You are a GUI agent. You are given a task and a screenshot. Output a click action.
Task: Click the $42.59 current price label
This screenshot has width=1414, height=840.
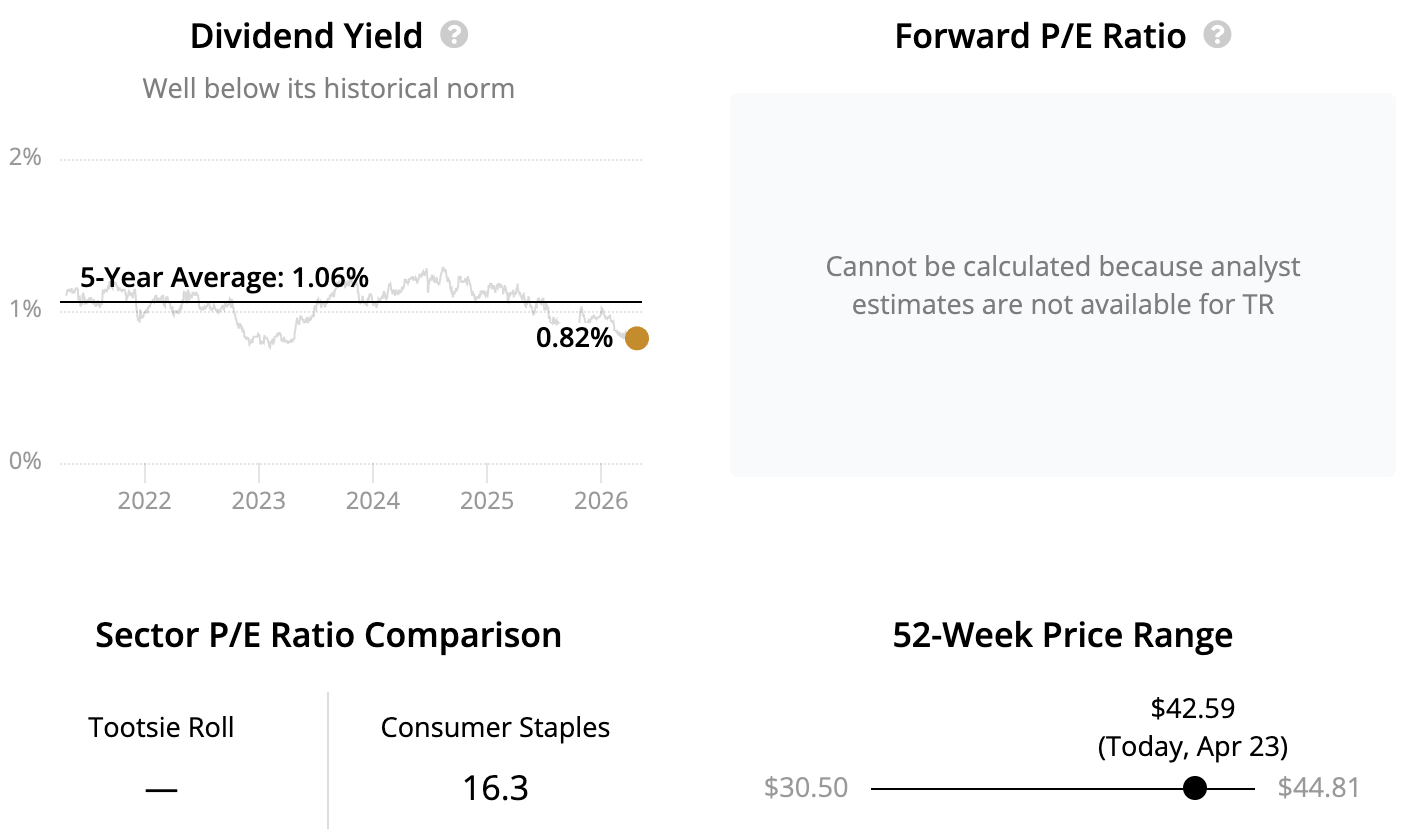(1193, 709)
